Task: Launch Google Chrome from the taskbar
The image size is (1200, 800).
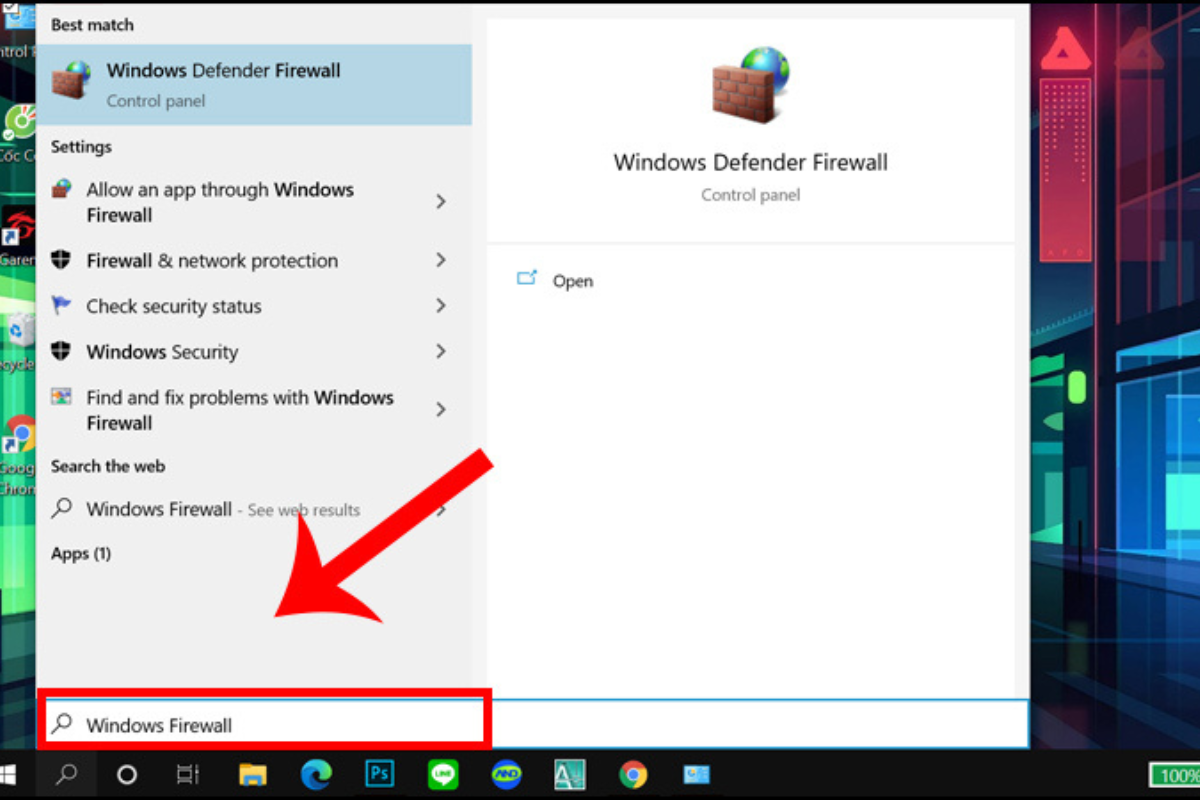Action: [632, 775]
